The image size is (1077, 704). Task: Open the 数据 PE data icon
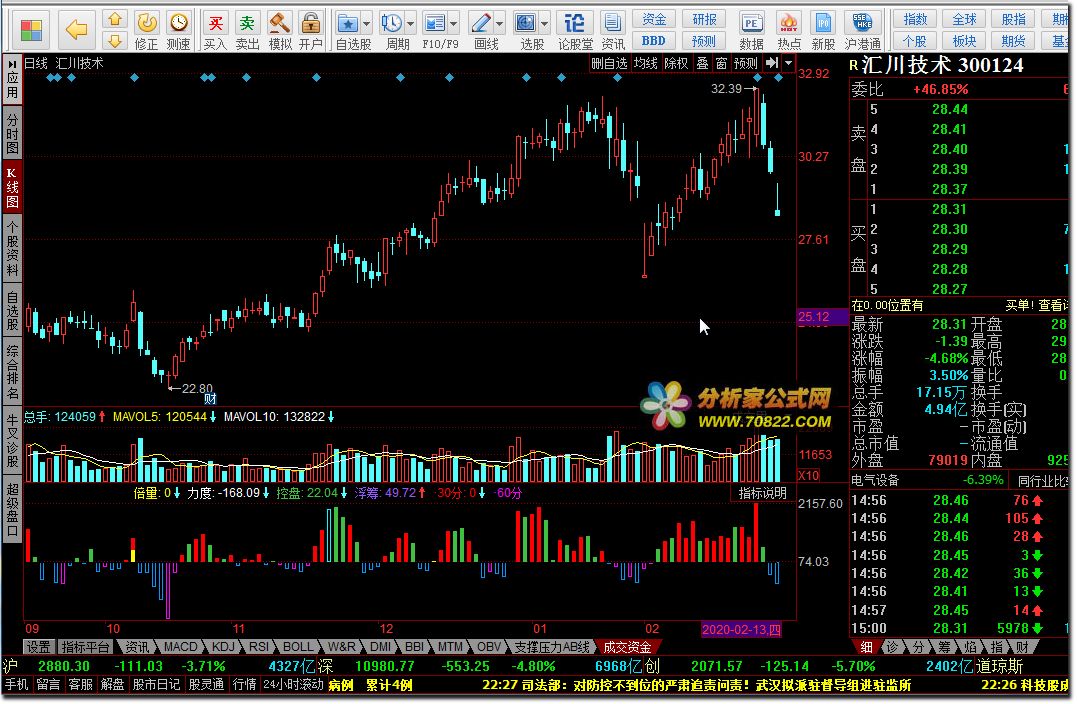point(751,24)
